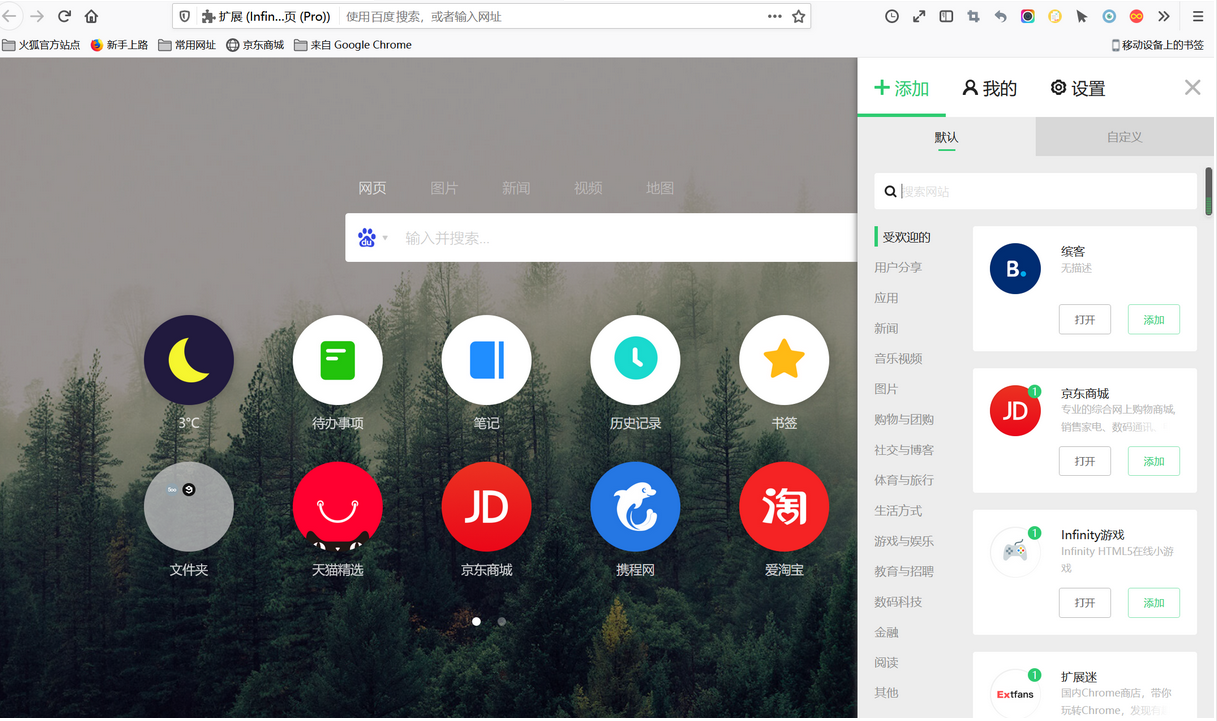Focus the 输入并搜索 search box
1217x721 pixels.
[601, 238]
